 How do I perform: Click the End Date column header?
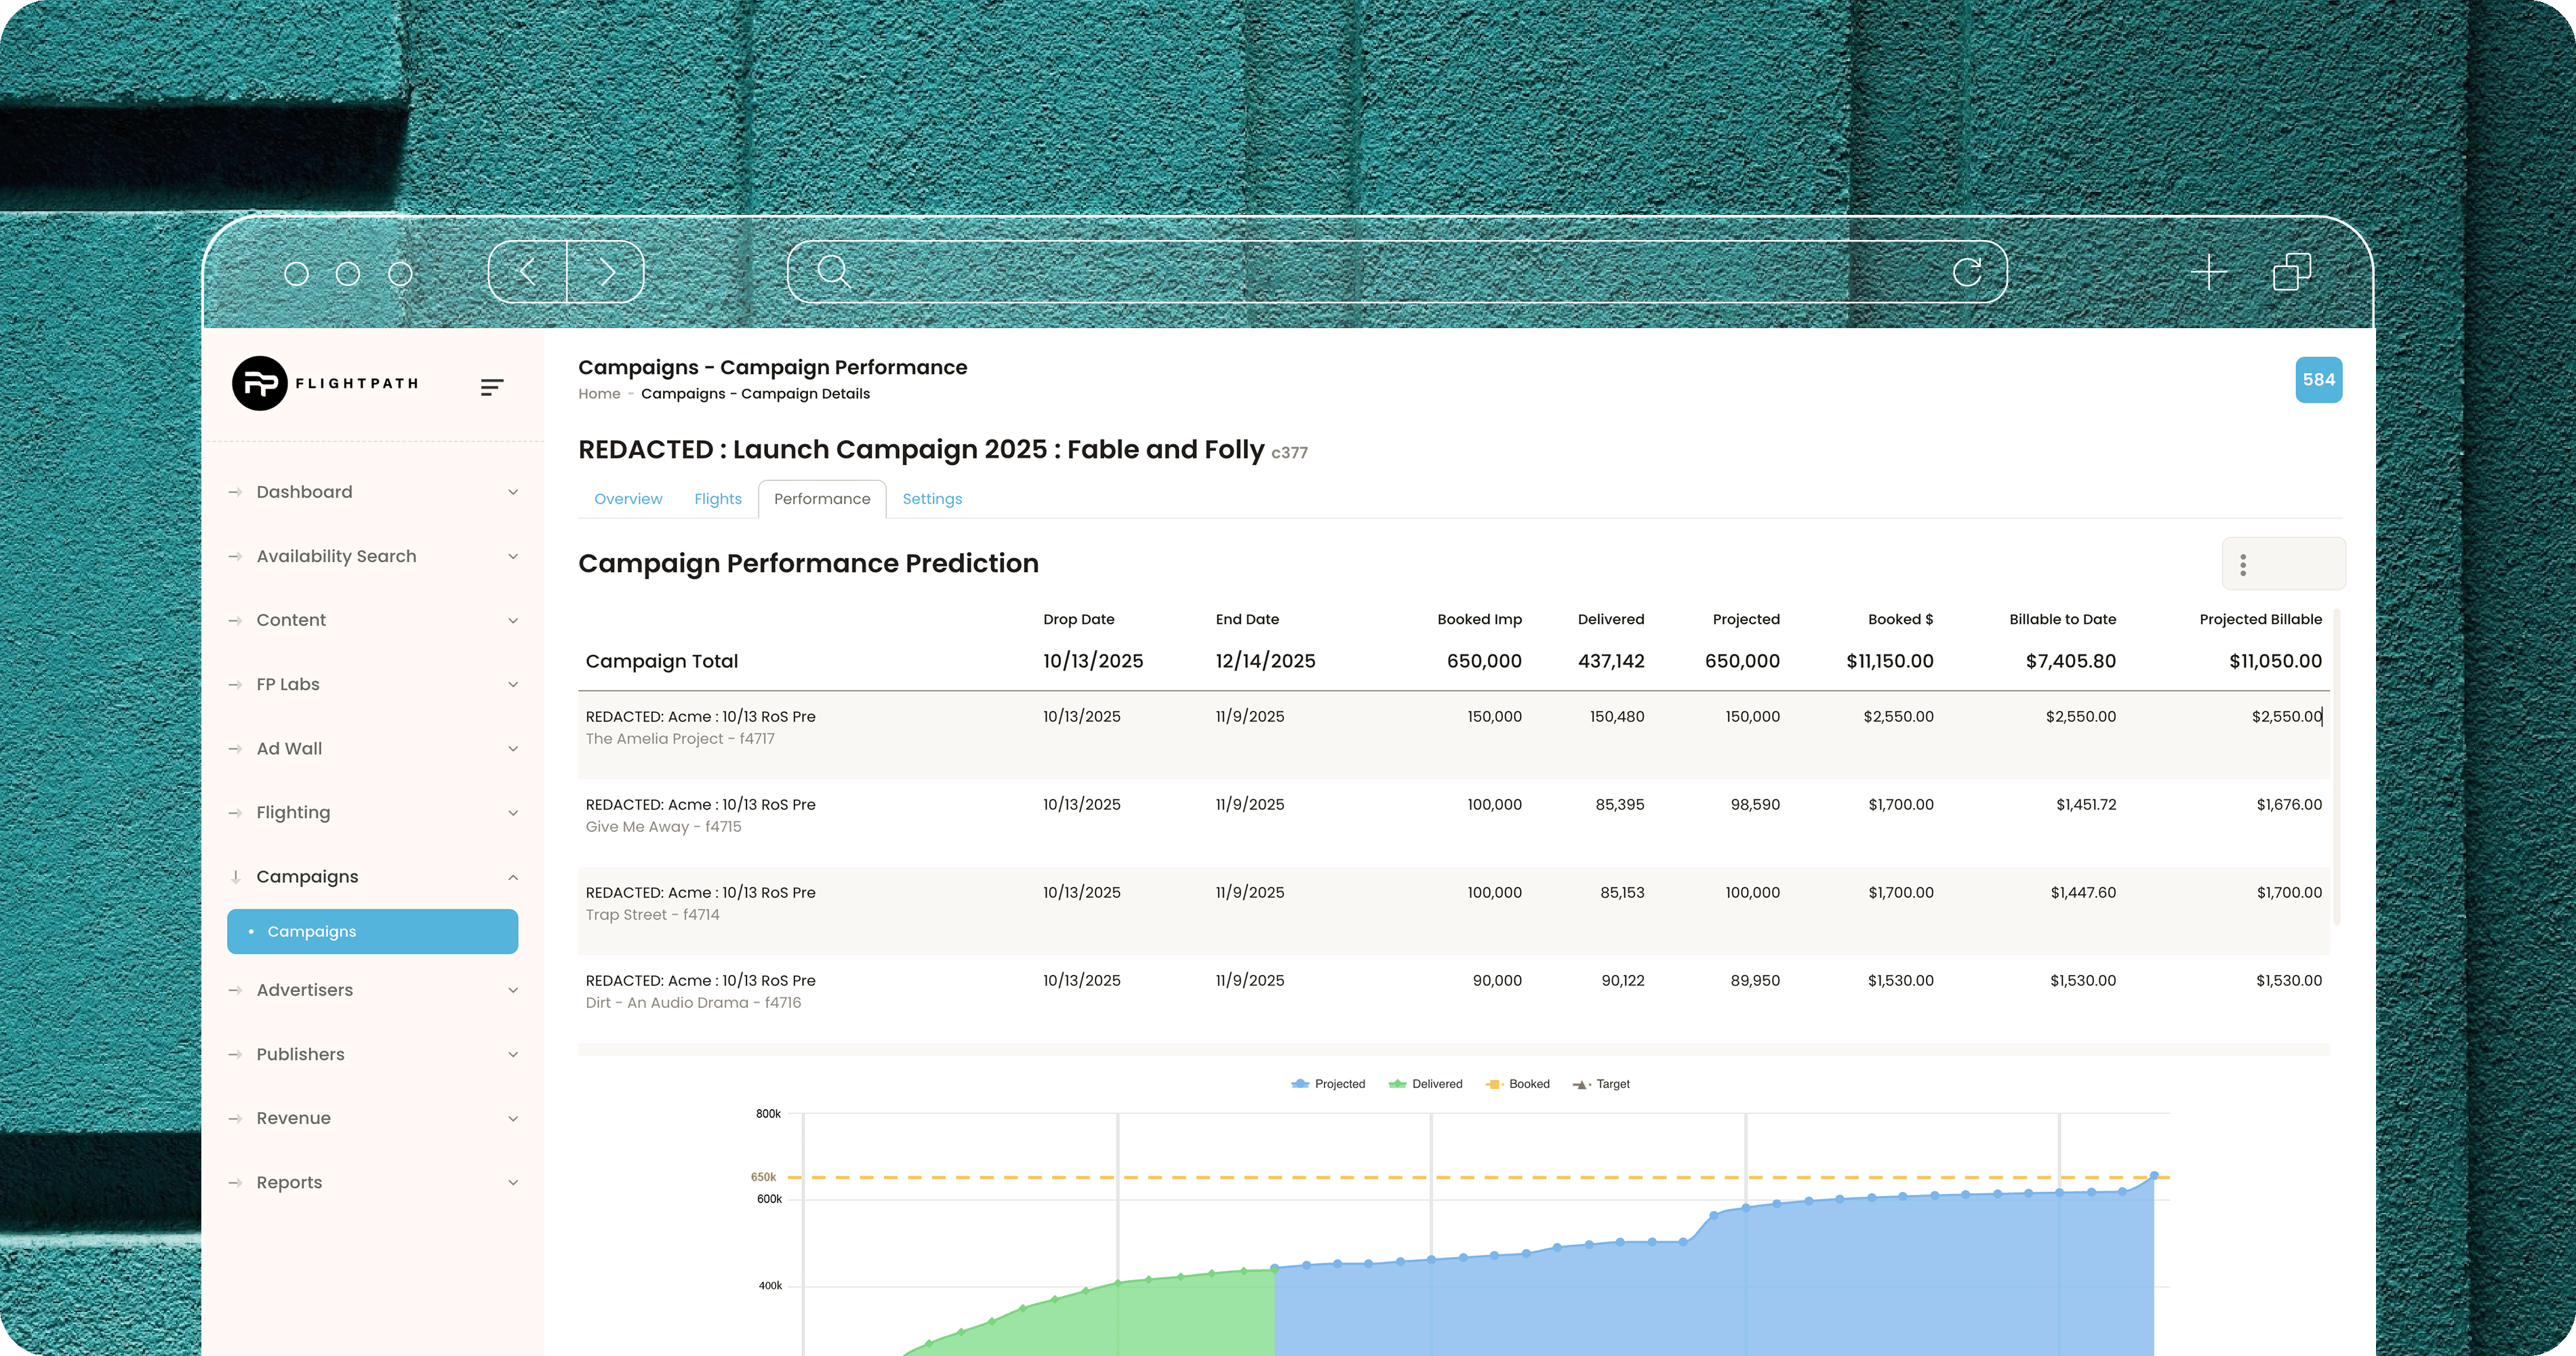(1247, 620)
